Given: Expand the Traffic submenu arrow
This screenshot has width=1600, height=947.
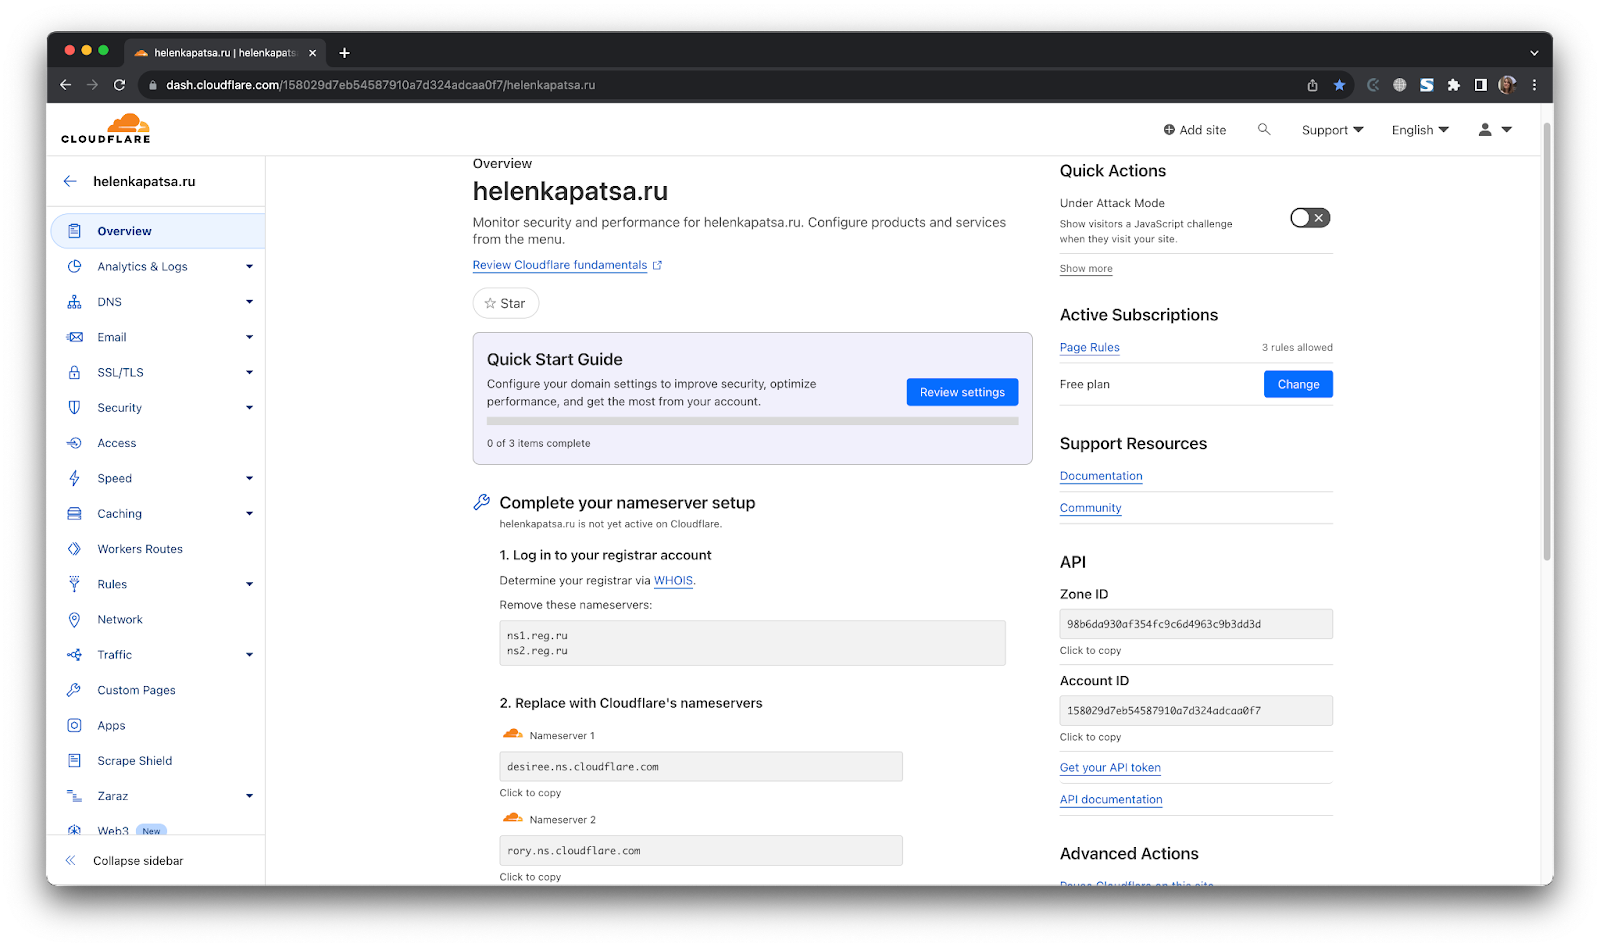Looking at the screenshot, I should 249,655.
